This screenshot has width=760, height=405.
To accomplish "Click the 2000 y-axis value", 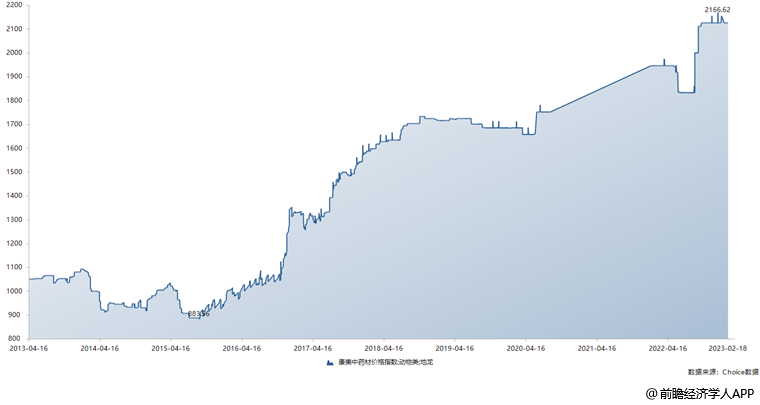I will [15, 53].
